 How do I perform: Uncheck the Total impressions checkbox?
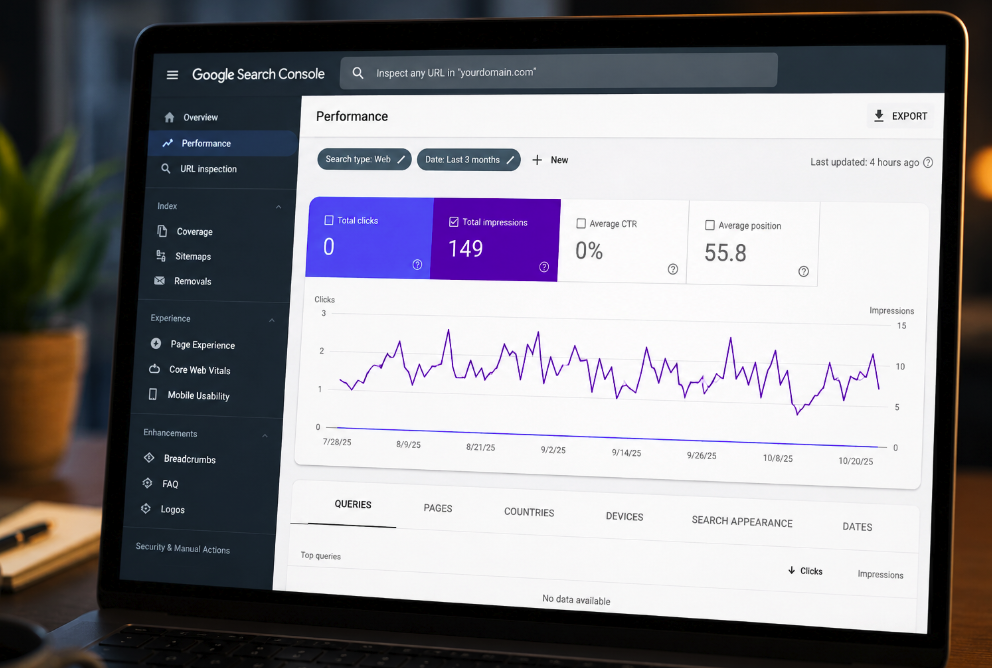click(x=454, y=222)
